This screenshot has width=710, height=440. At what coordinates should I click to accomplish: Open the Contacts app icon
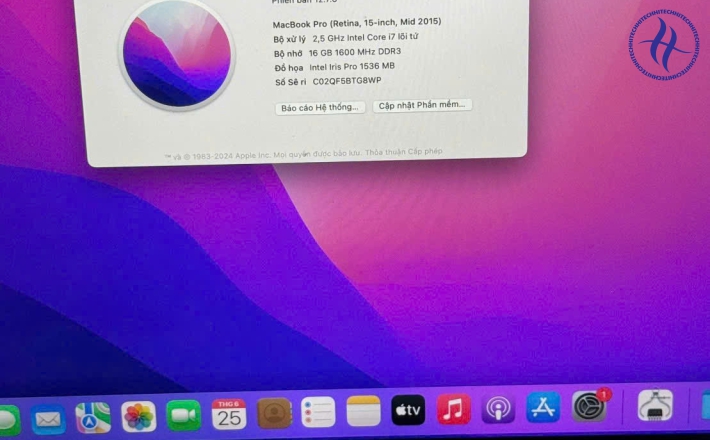click(x=274, y=413)
